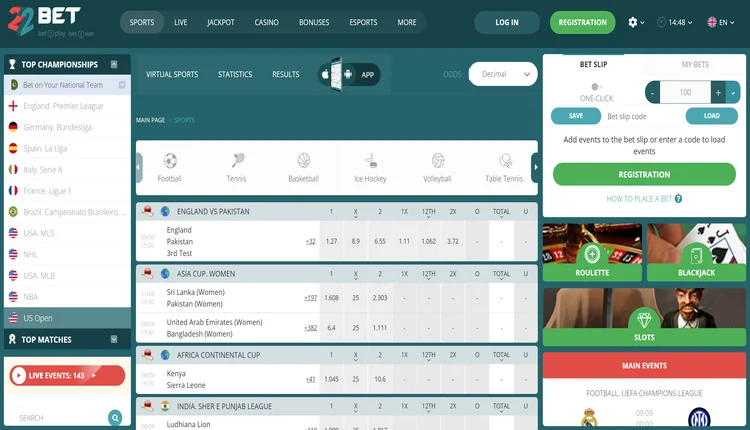Click the France Ligue 1 flag icon
750x430 pixels.
(13, 190)
